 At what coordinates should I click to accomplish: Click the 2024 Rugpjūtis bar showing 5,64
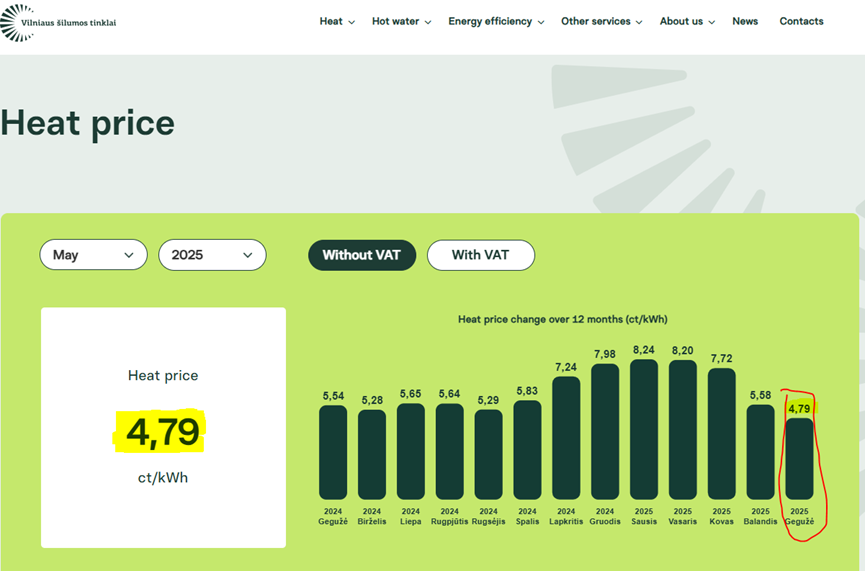pyautogui.click(x=450, y=451)
